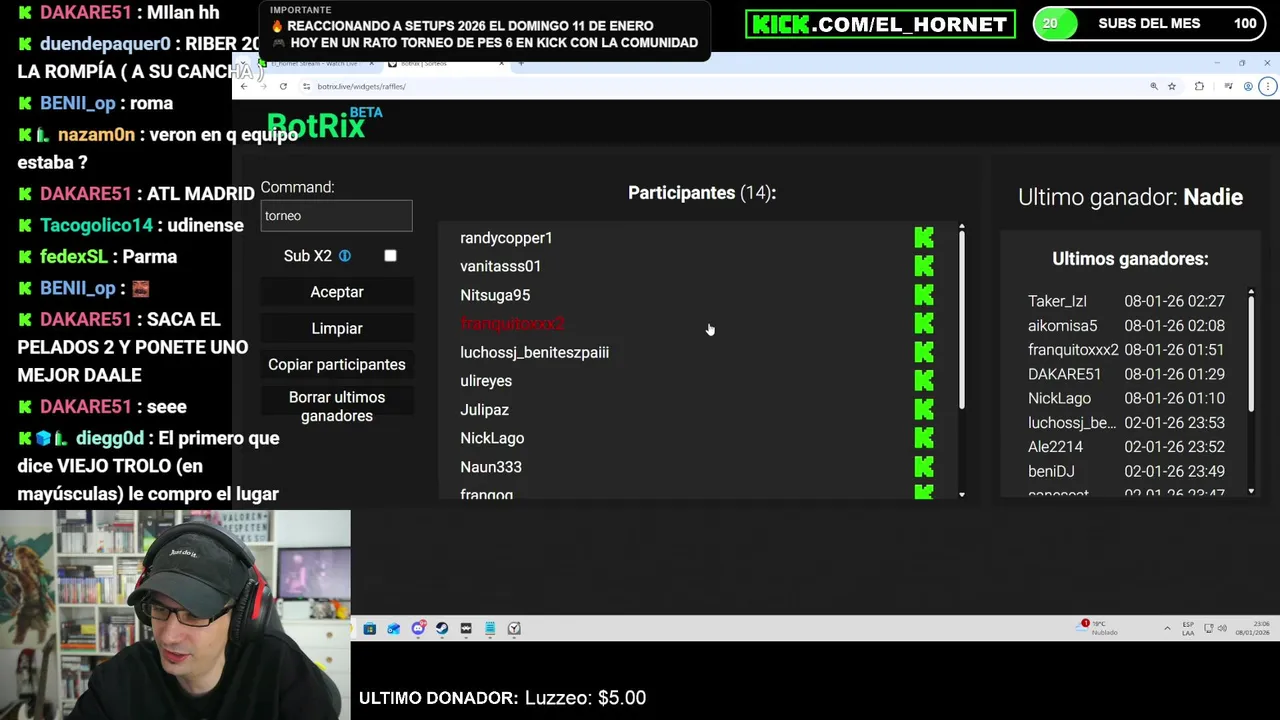Select red participant name franquitoxxx2
Screen dimensions: 1280x720
point(512,324)
